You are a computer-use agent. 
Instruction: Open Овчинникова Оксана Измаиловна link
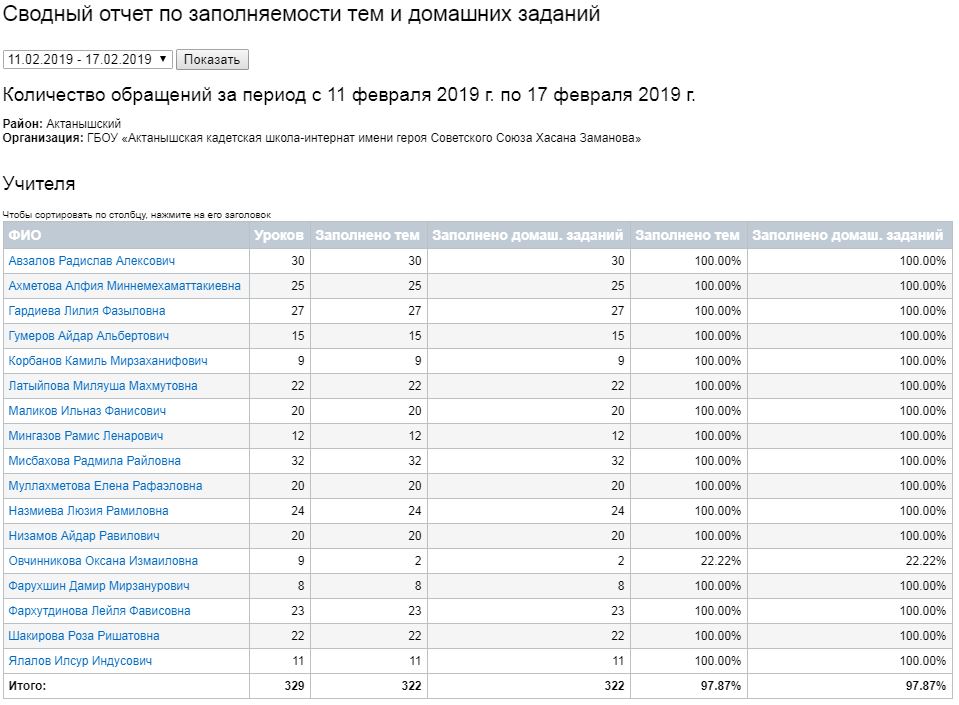[103, 561]
